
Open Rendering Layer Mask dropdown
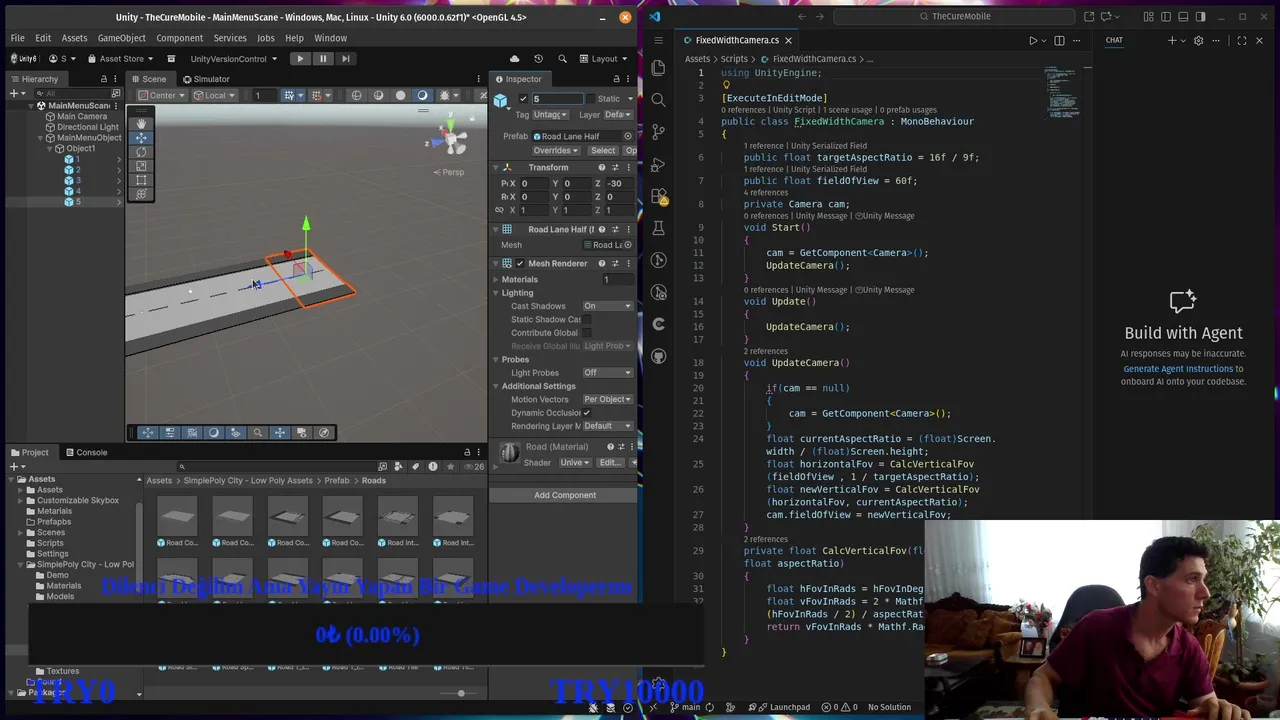[x=607, y=426]
